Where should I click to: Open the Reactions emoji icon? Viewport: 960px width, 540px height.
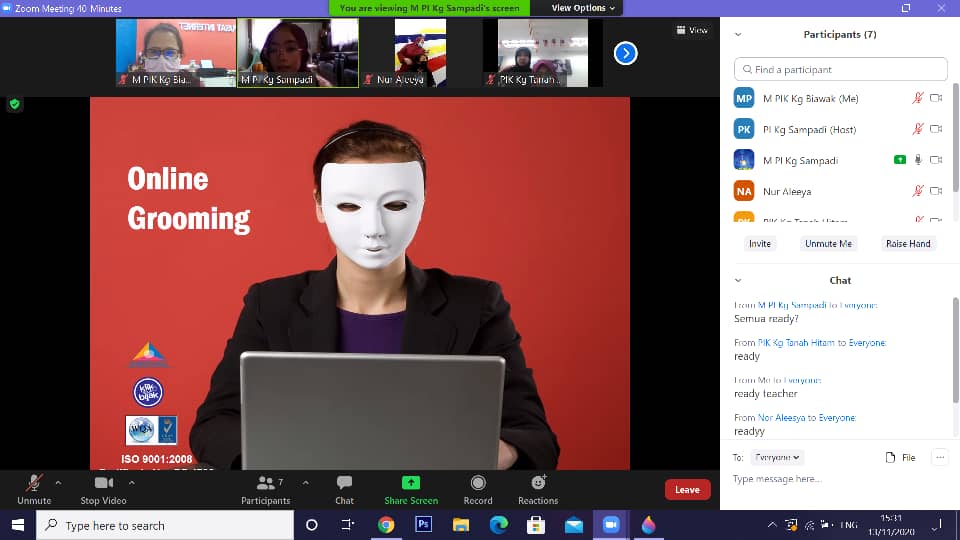click(538, 483)
